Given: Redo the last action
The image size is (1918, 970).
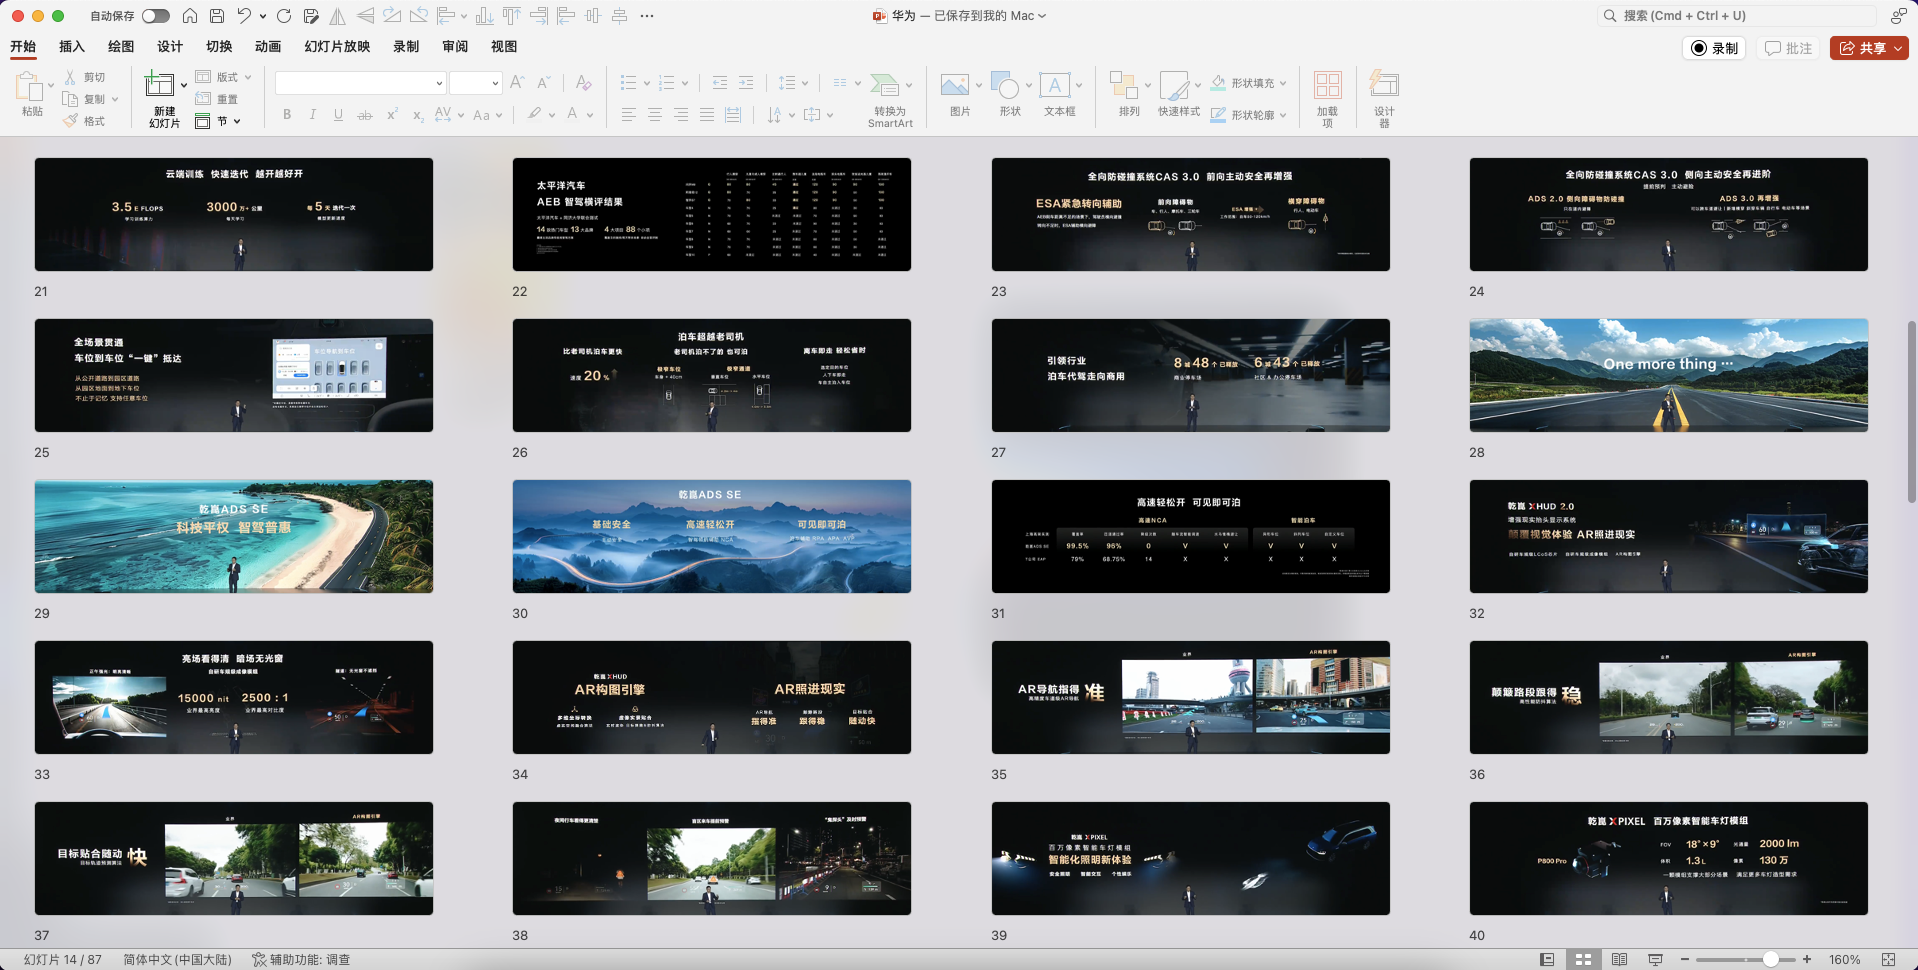Looking at the screenshot, I should tap(284, 16).
